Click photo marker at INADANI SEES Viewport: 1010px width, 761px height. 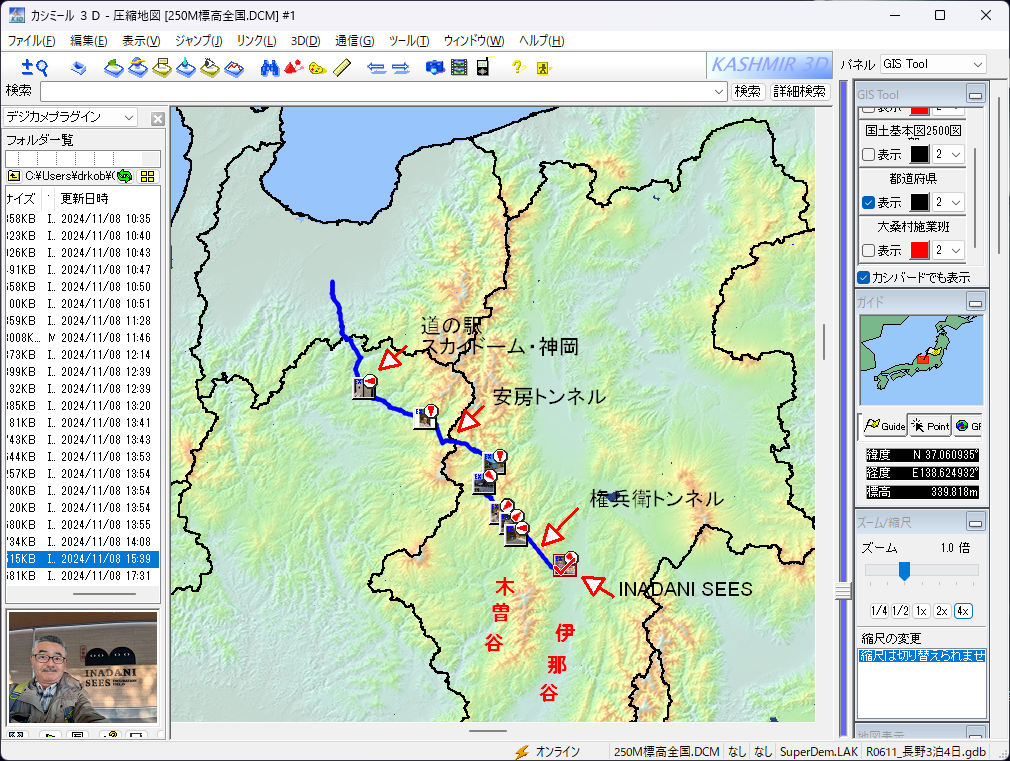[565, 564]
